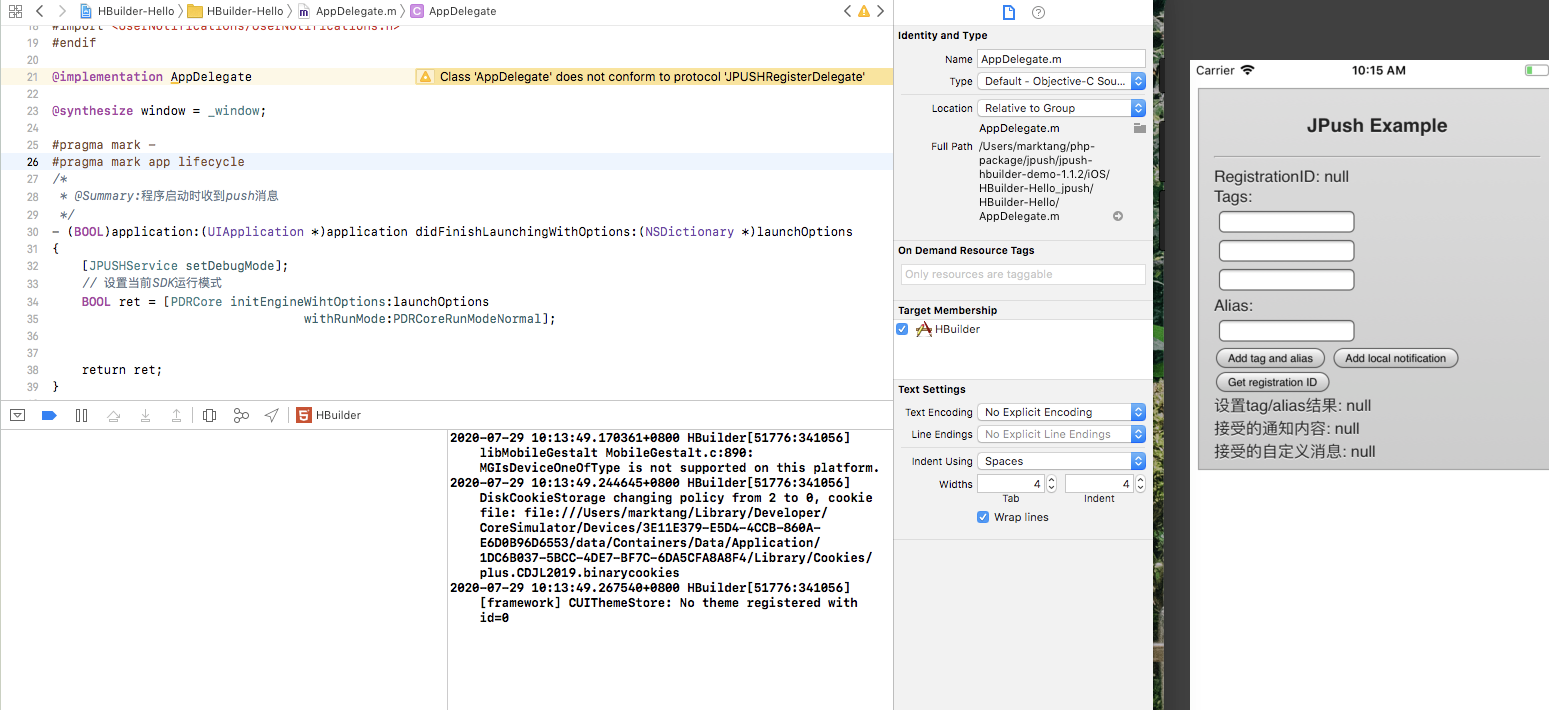Open the Quick Help inspector tab
This screenshot has width=1549, height=710.
pyautogui.click(x=1038, y=13)
